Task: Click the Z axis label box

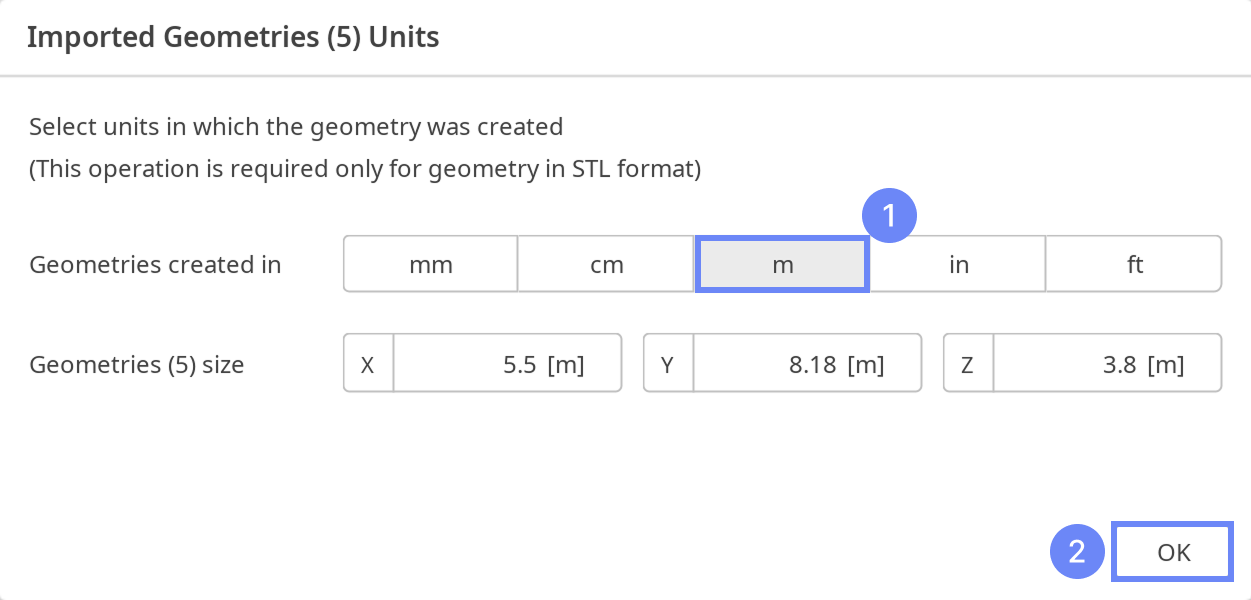Action: pyautogui.click(x=967, y=363)
